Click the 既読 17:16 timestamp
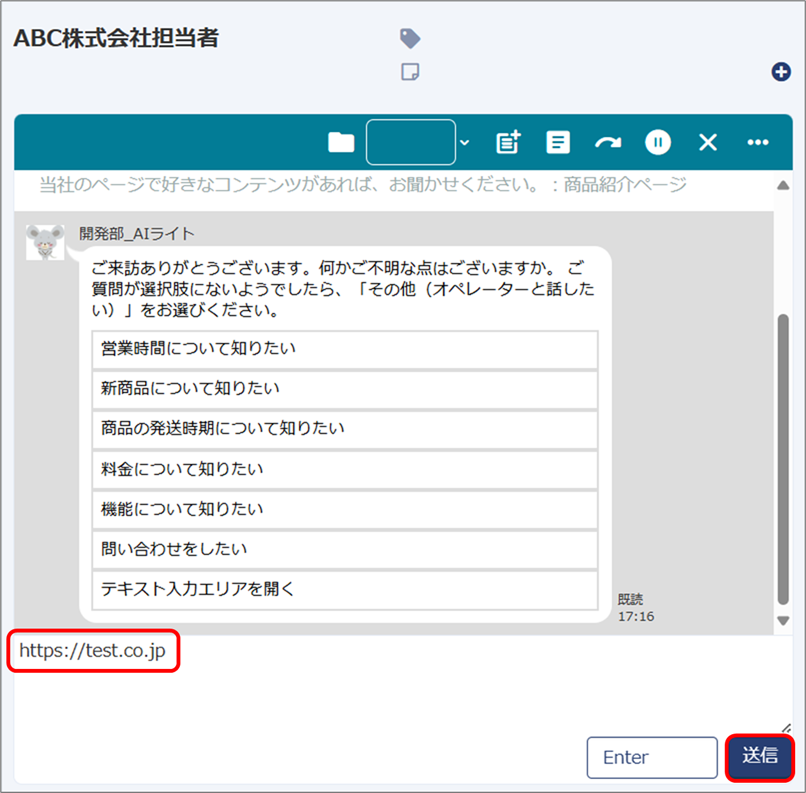The image size is (806, 793). [x=636, y=608]
